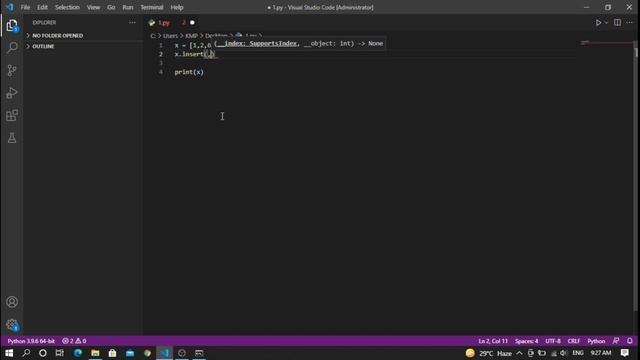The image size is (640, 360).
Task: Launch Microsoft Edge from taskbar
Action: (78, 353)
